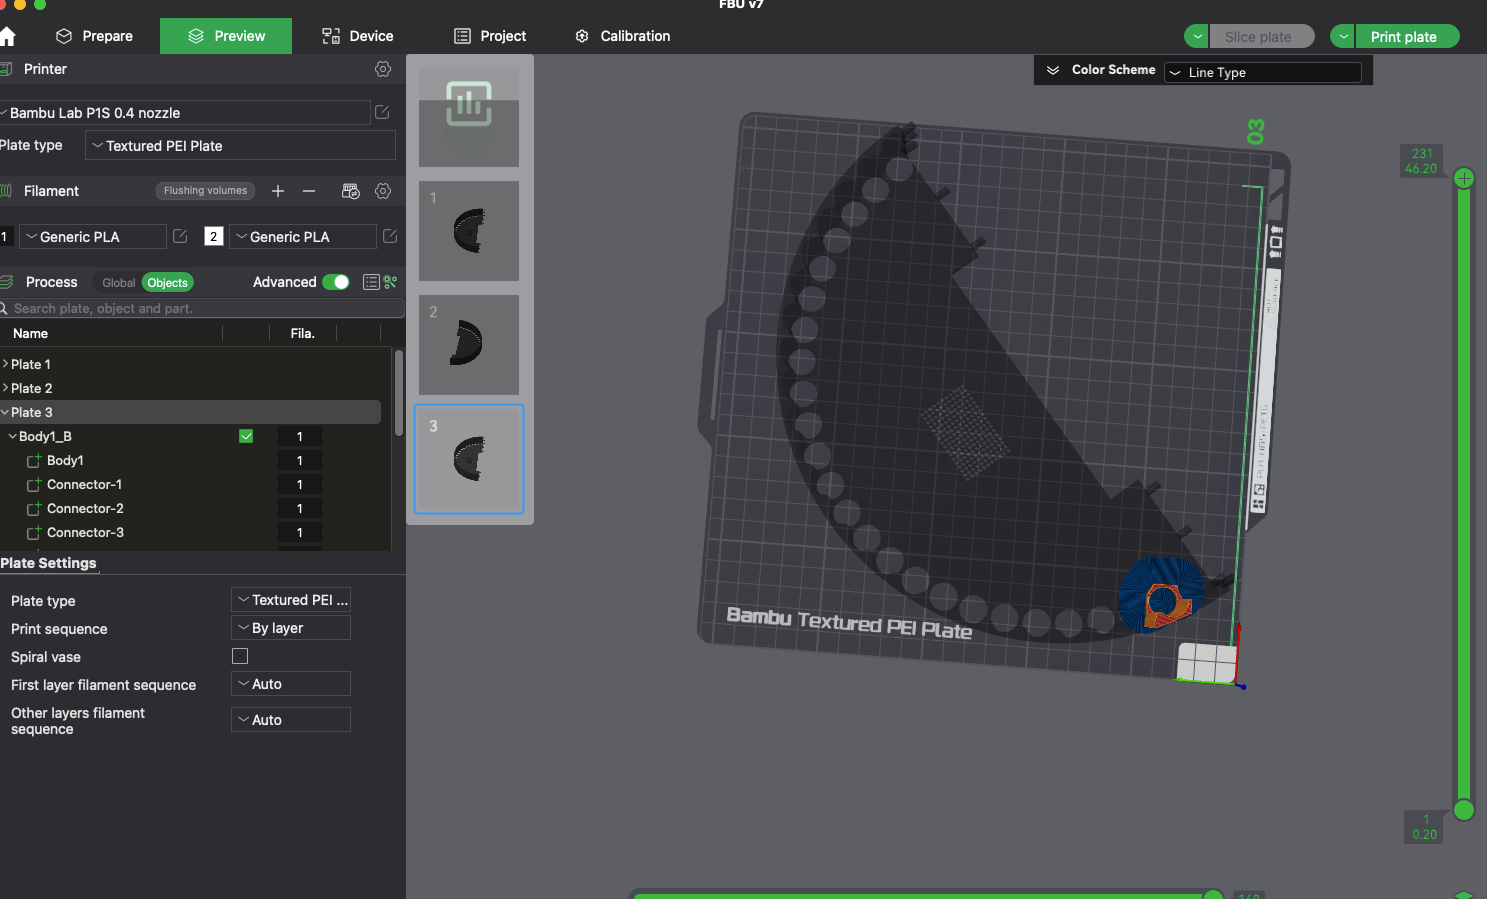Image resolution: width=1487 pixels, height=899 pixels.
Task: Collapse Body1_B object tree
Action: 13,436
